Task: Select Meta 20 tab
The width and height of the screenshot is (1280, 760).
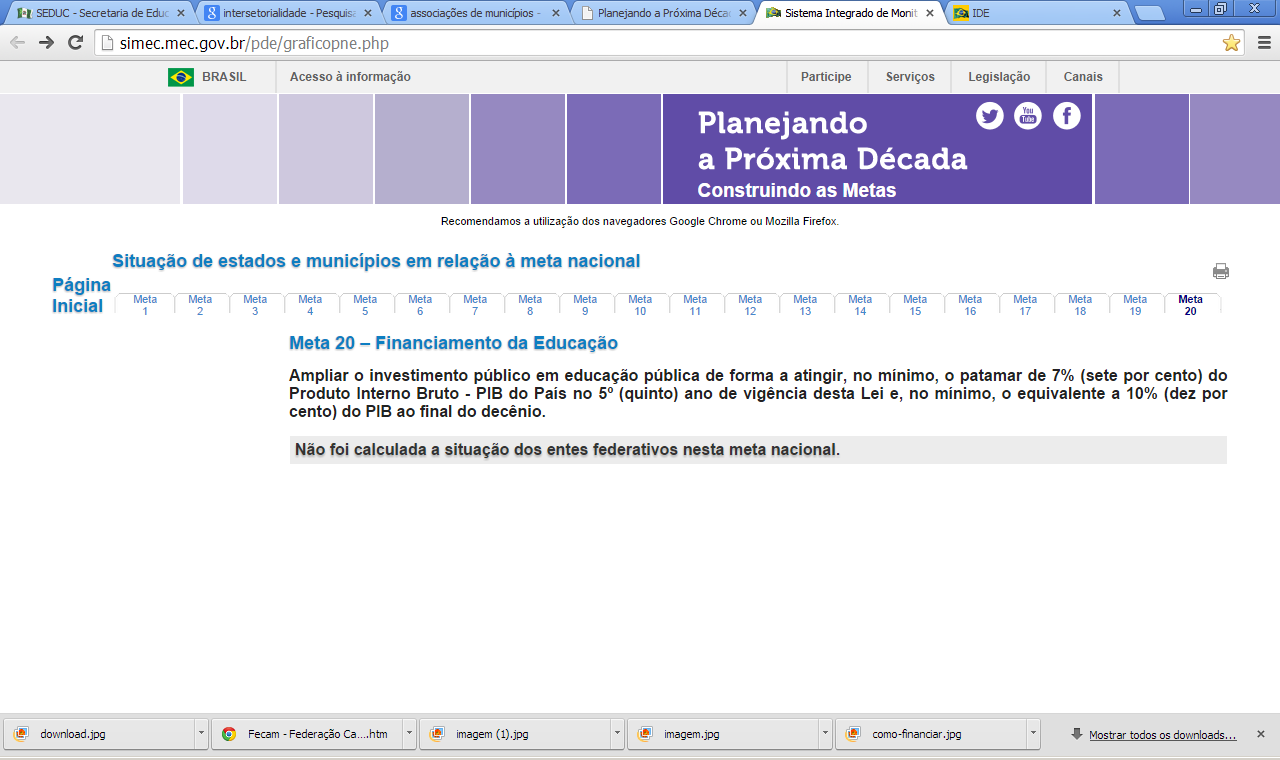Action: coord(1191,305)
